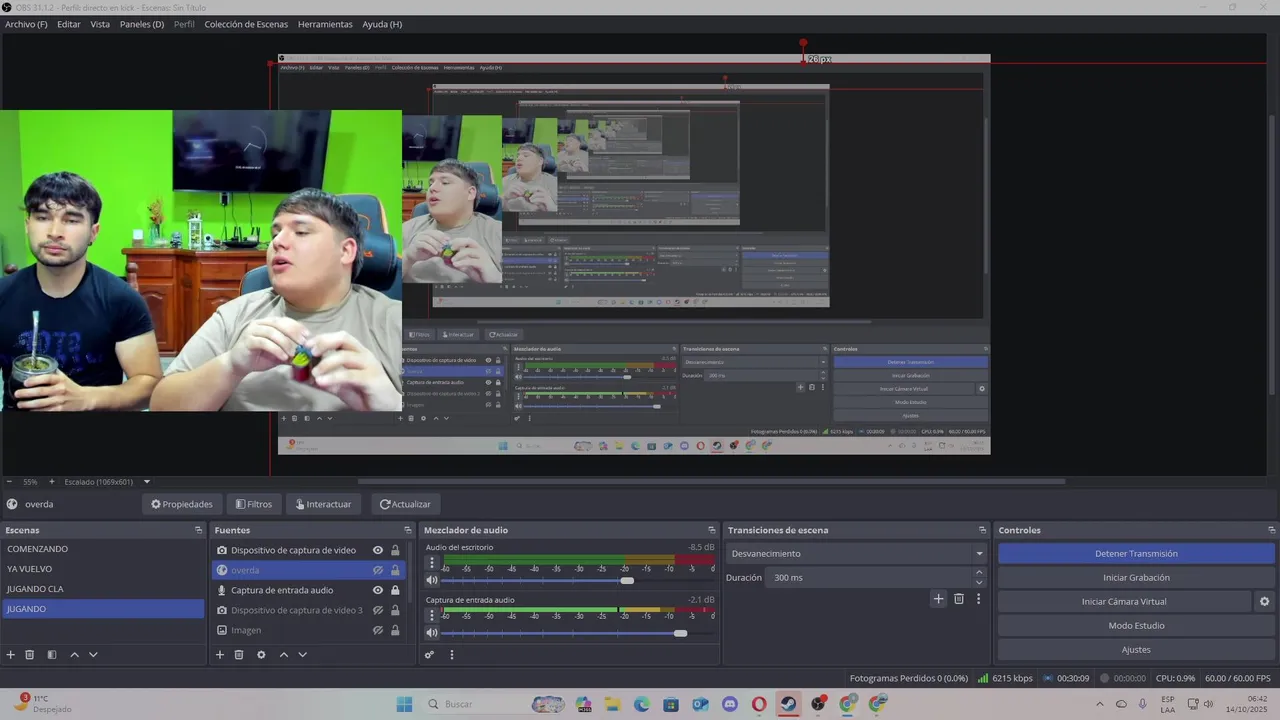This screenshot has height=720, width=1280.
Task: Show Dispositivo de captura de video 3
Action: pyautogui.click(x=378, y=610)
